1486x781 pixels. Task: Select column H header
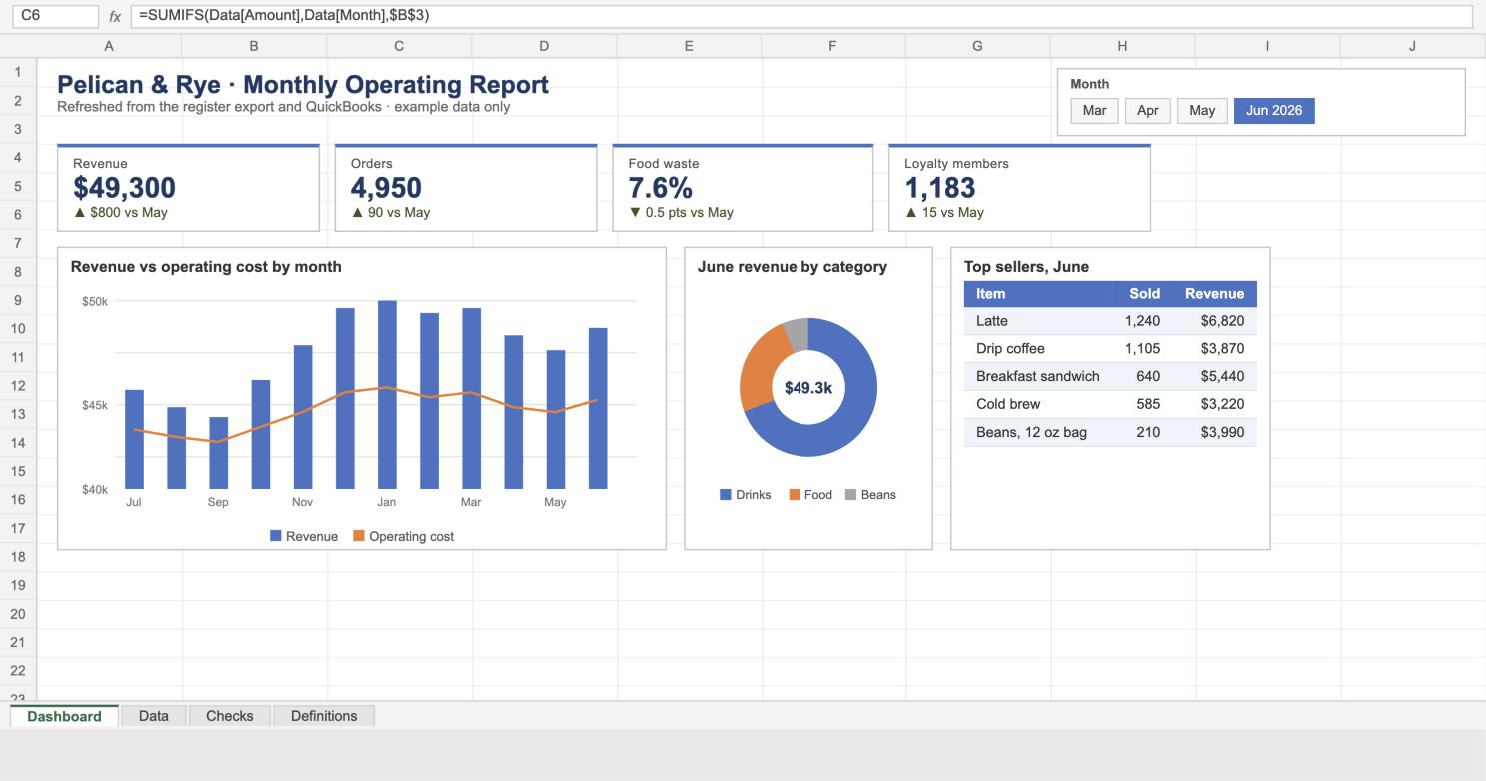click(x=1122, y=46)
